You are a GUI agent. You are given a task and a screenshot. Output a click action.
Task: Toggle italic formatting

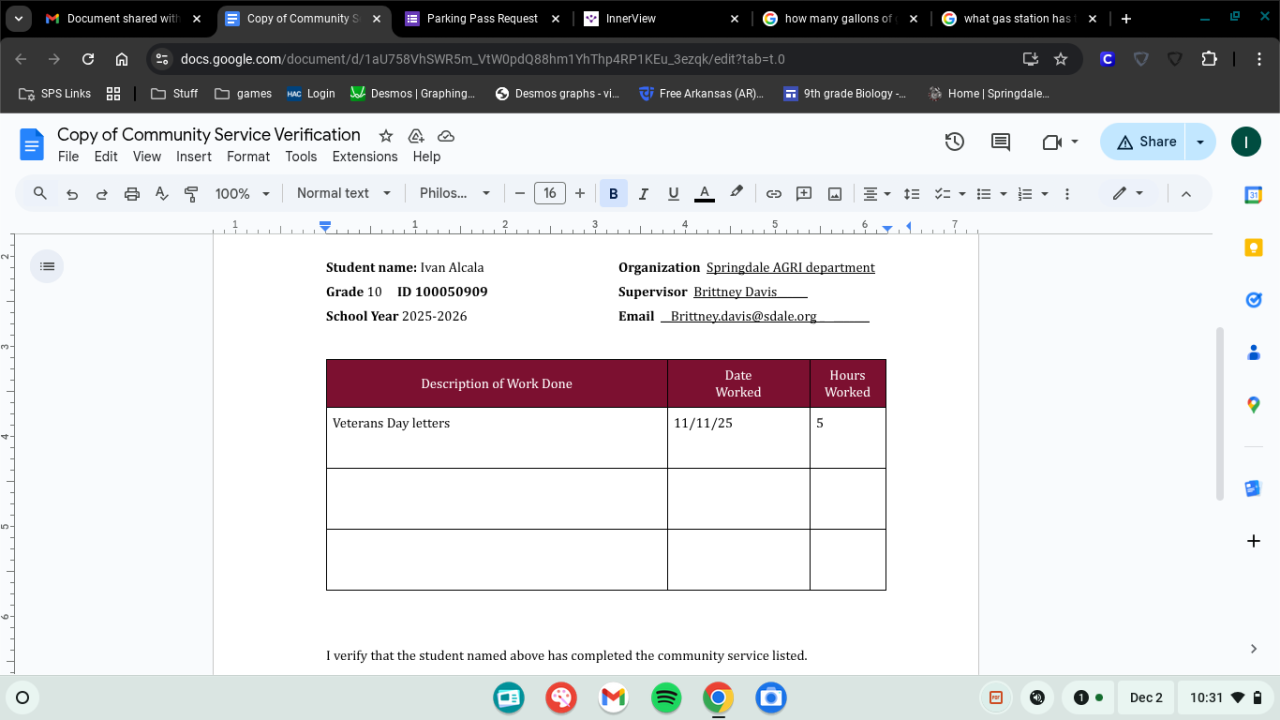[643, 194]
